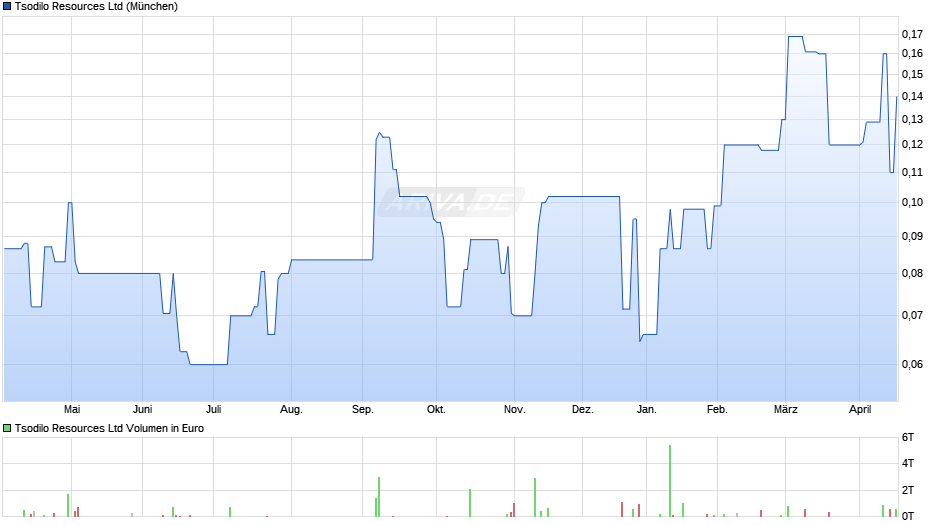The width and height of the screenshot is (940, 526).
Task: Click the 'Juli' month label
Action: click(x=213, y=409)
